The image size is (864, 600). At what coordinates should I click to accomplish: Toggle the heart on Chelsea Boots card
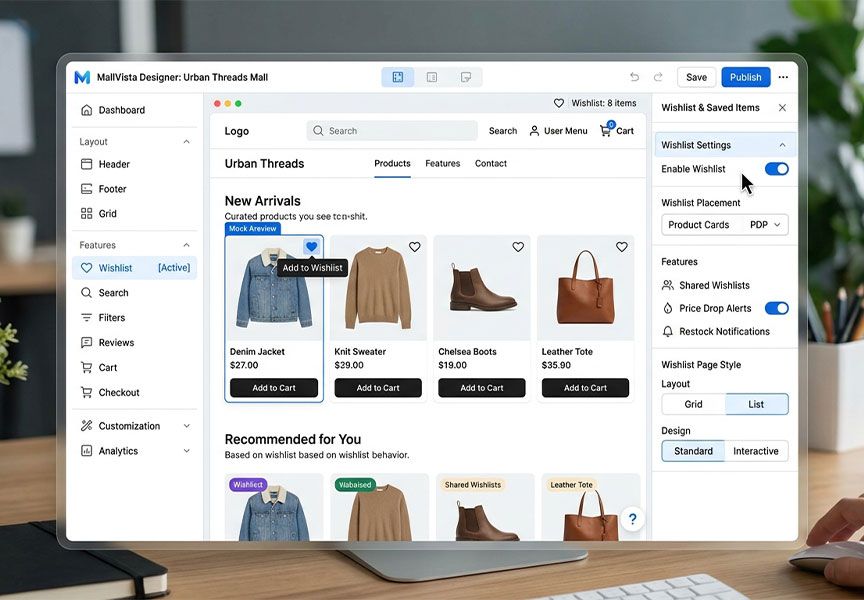[x=518, y=247]
